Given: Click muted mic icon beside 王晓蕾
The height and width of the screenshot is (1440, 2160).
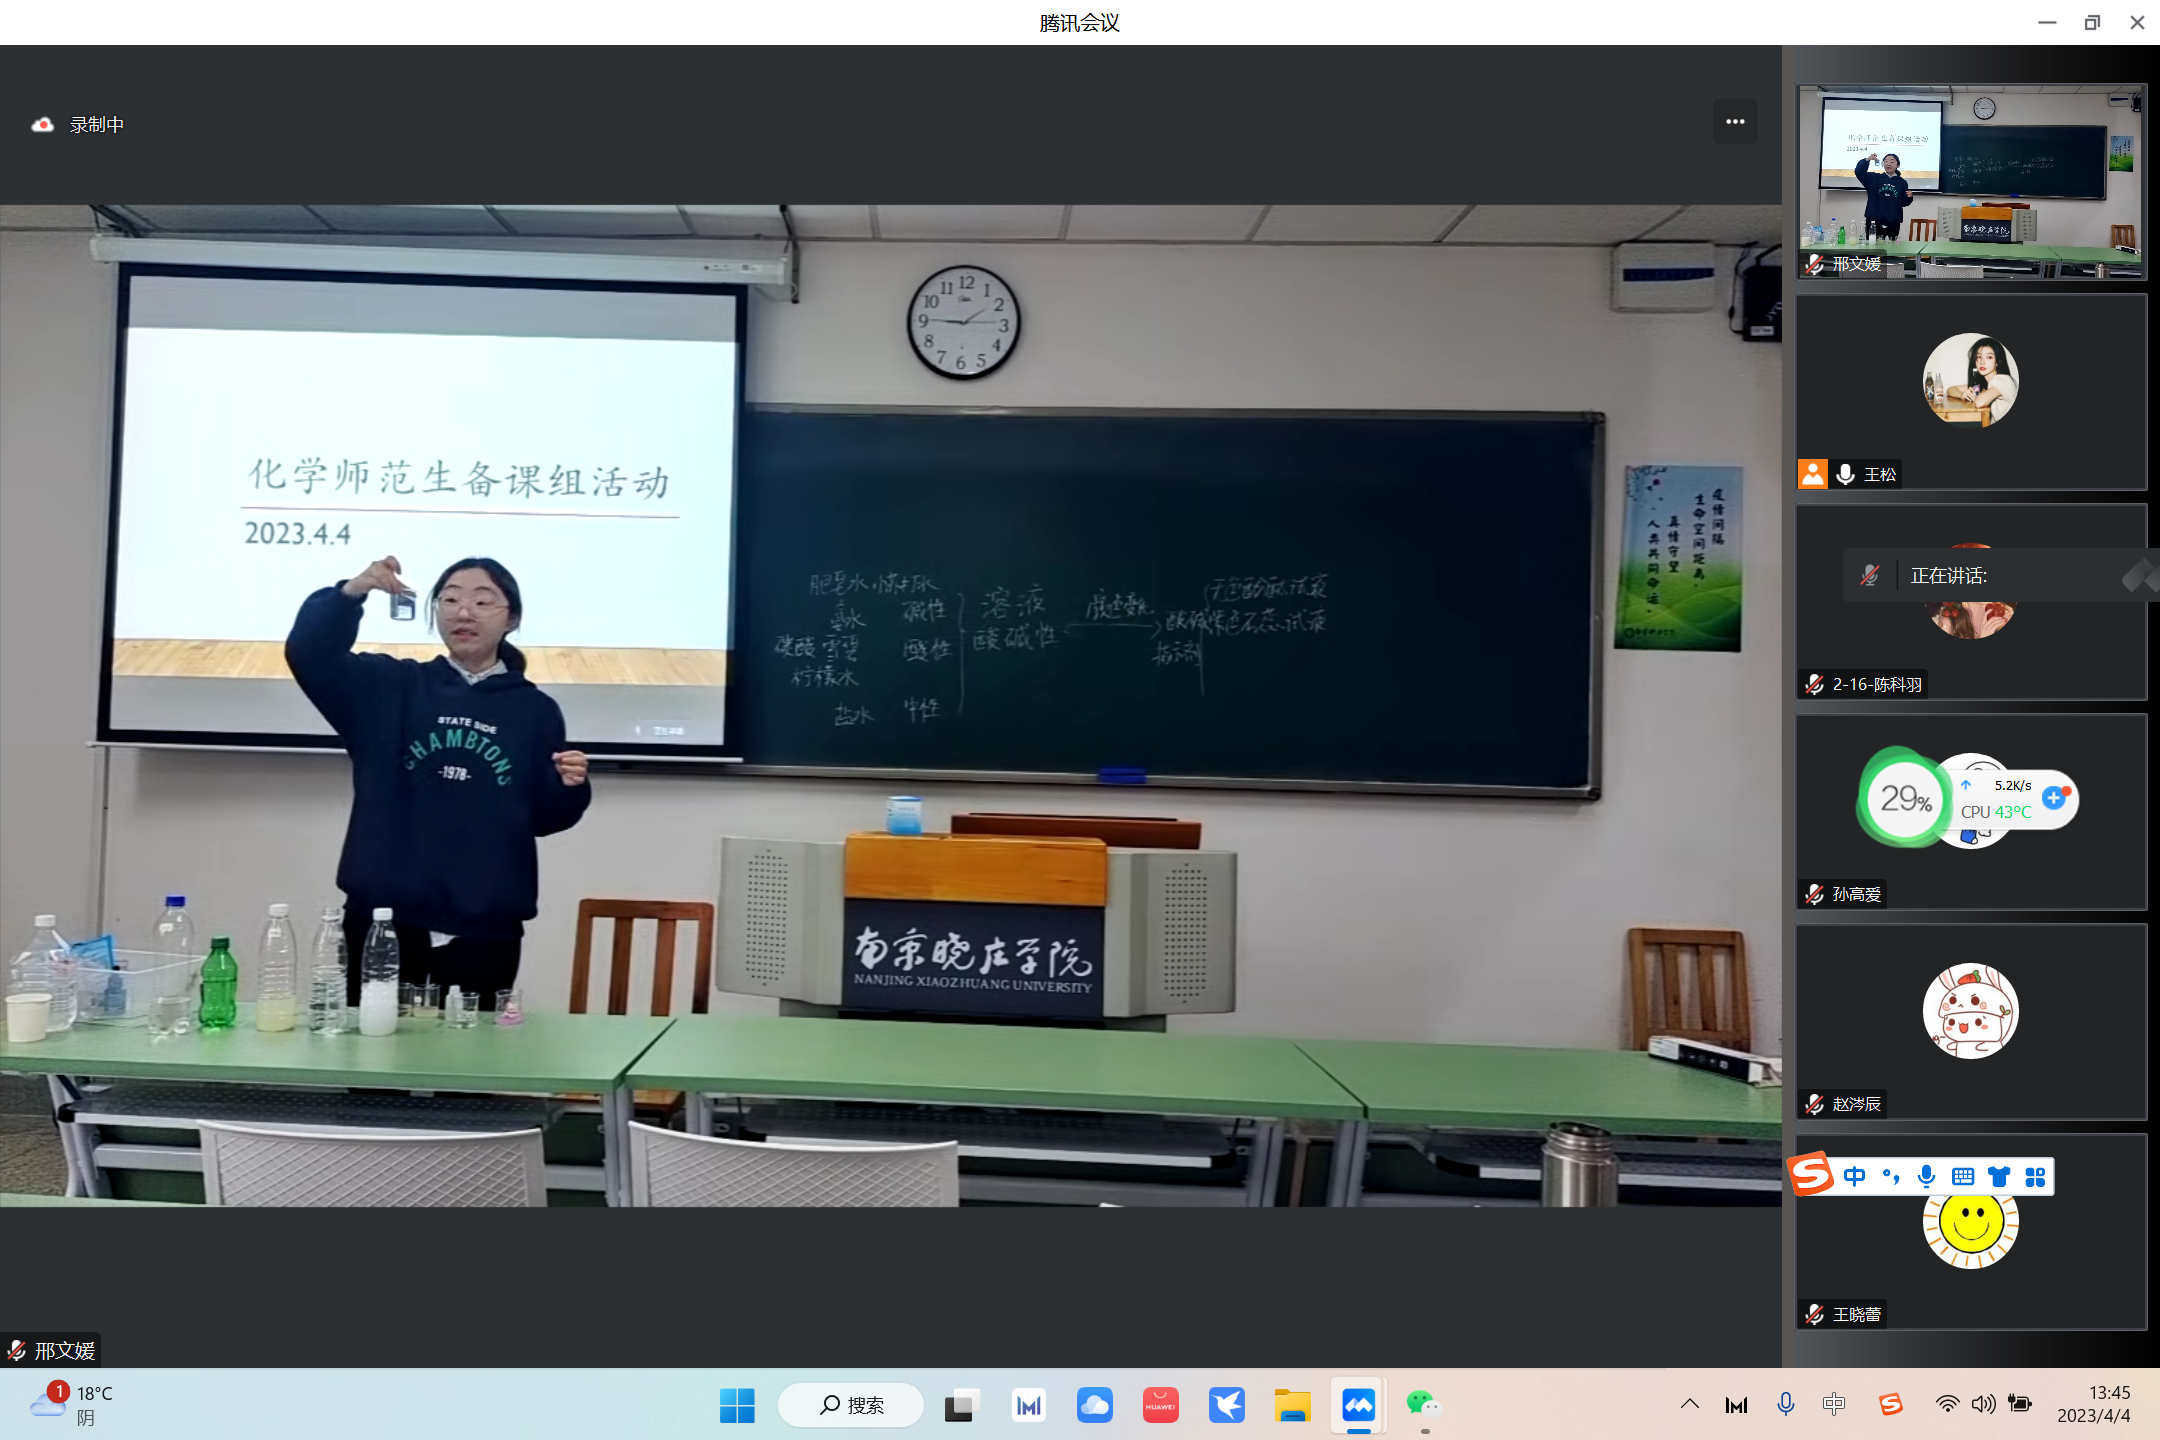Looking at the screenshot, I should (x=1814, y=1314).
